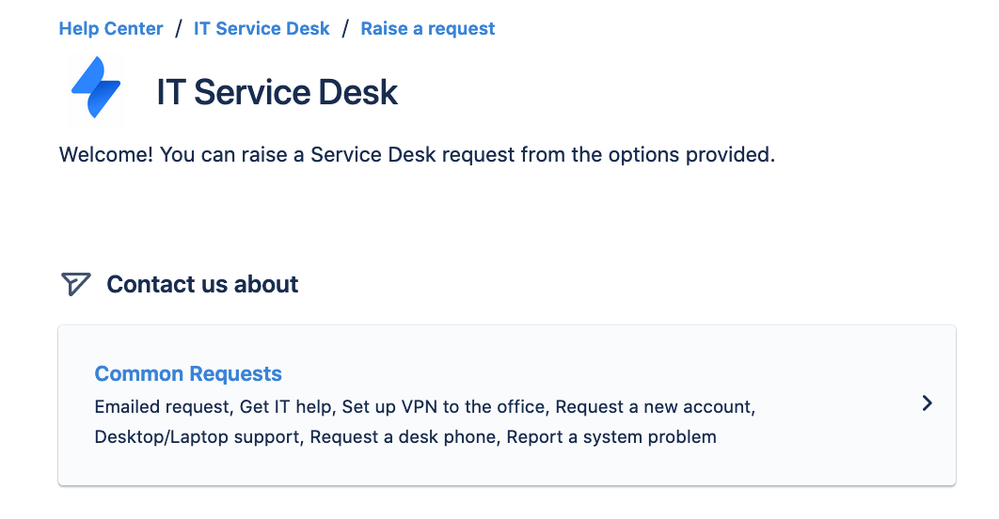The width and height of the screenshot is (999, 519).
Task: Click the Request a new account text
Action: (654, 407)
